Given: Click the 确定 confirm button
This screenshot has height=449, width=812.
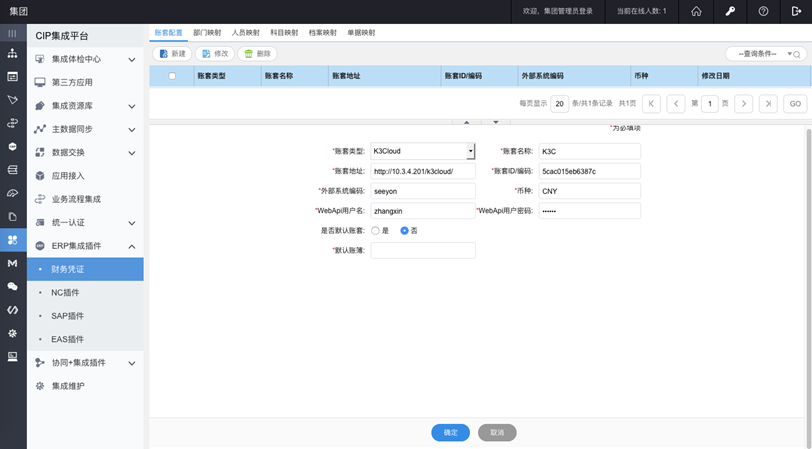Looking at the screenshot, I should pyautogui.click(x=450, y=433).
